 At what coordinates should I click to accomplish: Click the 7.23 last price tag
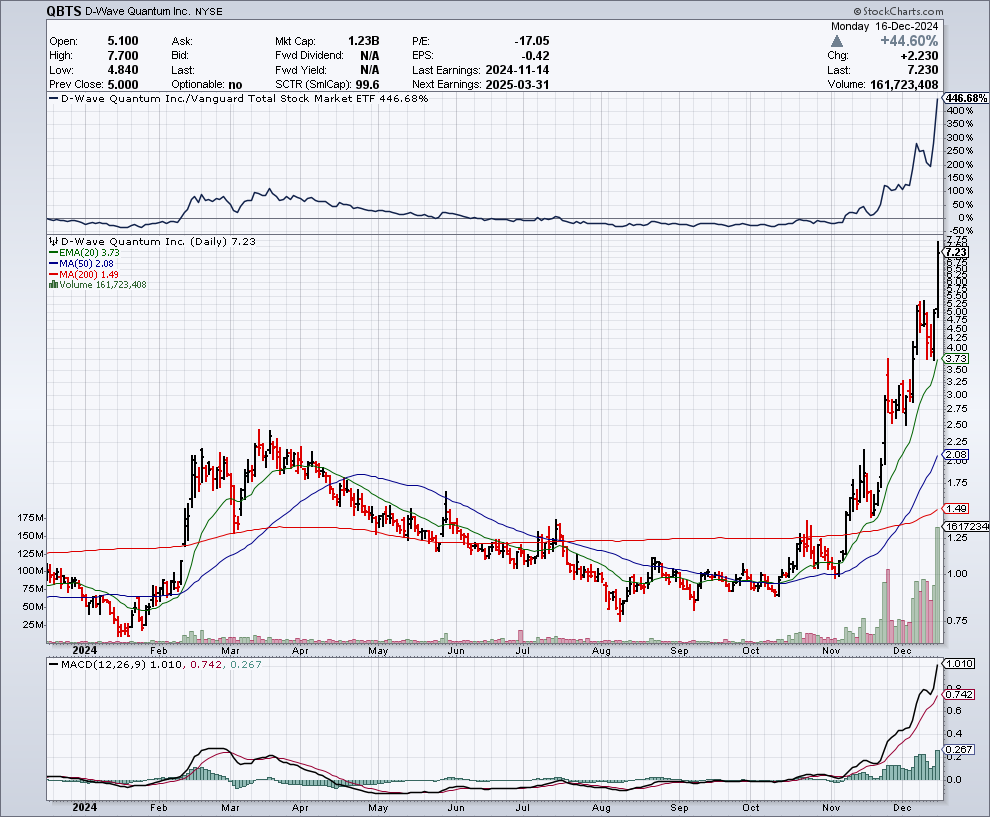(957, 252)
